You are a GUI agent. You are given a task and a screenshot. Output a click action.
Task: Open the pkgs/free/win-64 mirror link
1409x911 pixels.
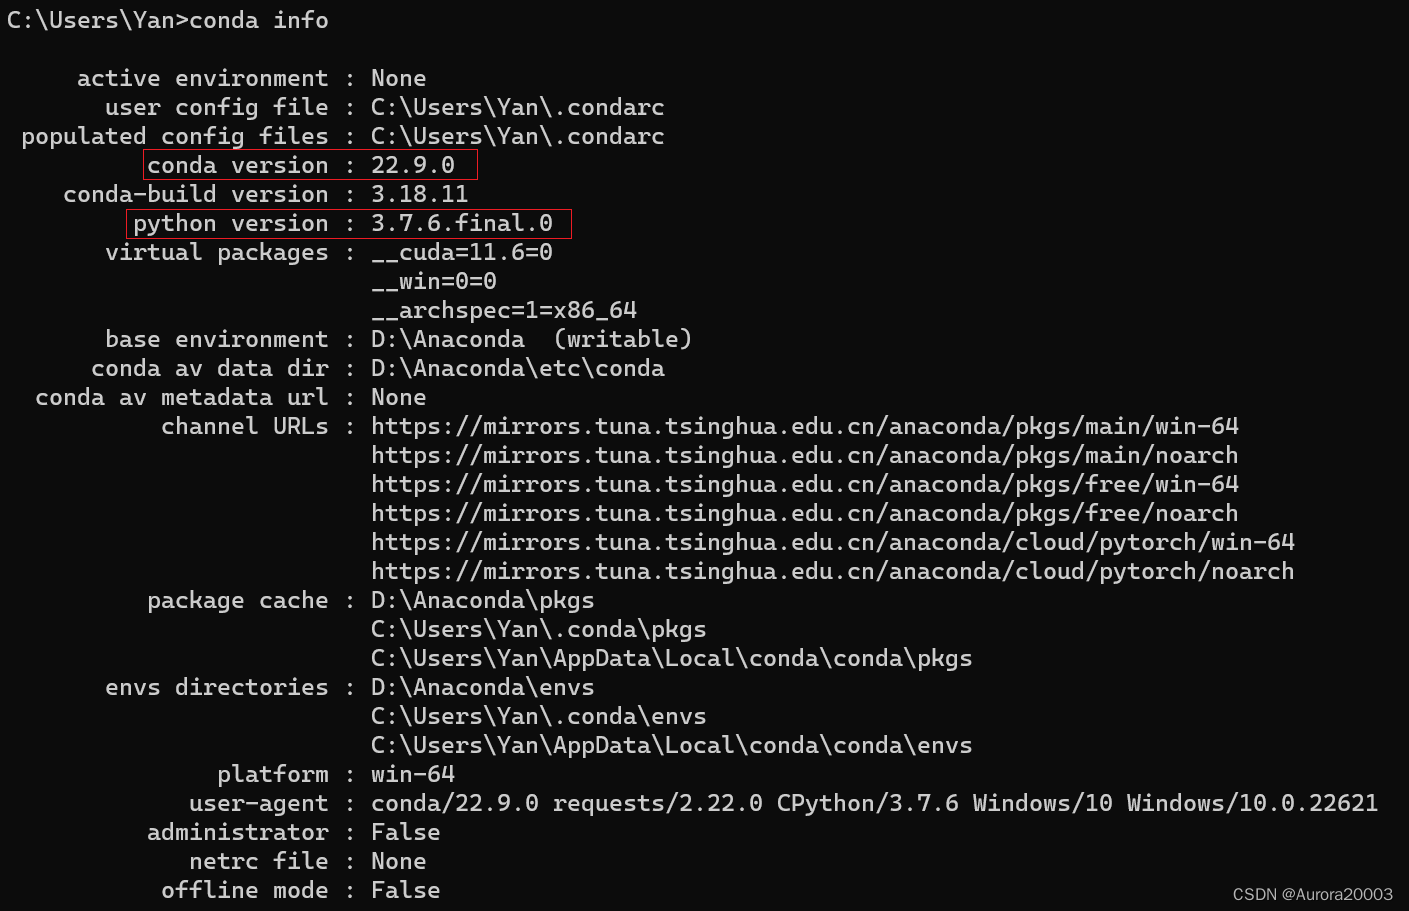point(804,483)
